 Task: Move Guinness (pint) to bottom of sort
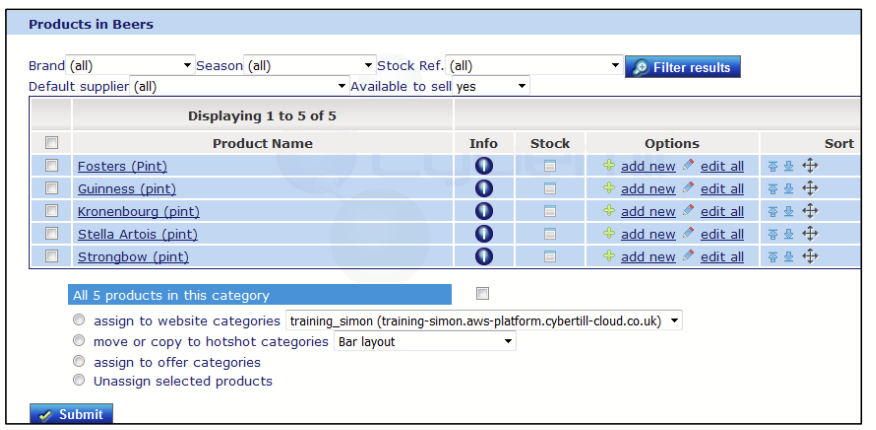[x=788, y=189]
